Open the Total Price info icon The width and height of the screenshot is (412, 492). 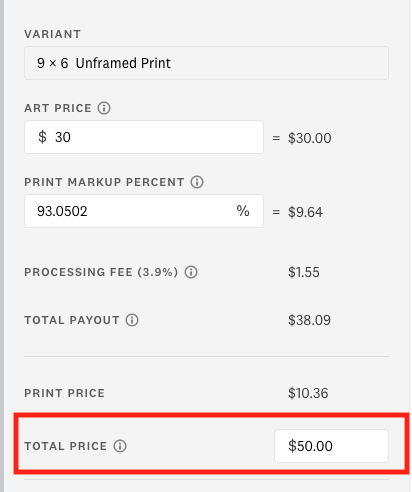tap(120, 446)
